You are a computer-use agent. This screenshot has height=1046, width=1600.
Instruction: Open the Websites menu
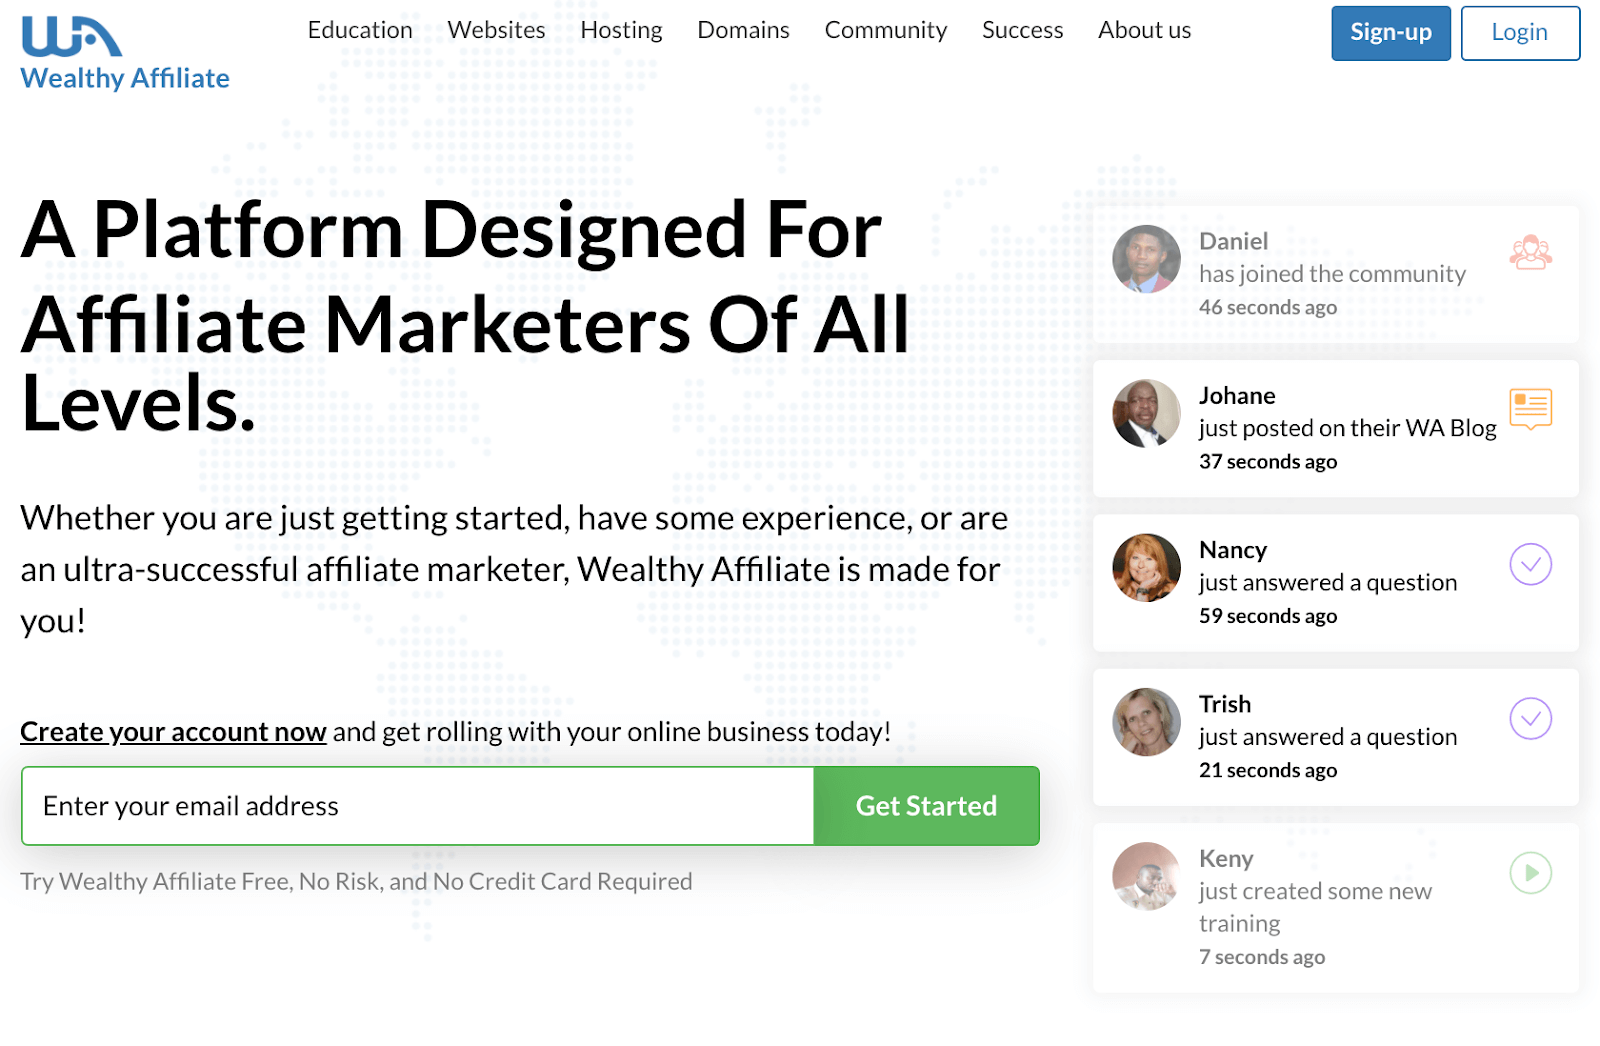coord(496,30)
